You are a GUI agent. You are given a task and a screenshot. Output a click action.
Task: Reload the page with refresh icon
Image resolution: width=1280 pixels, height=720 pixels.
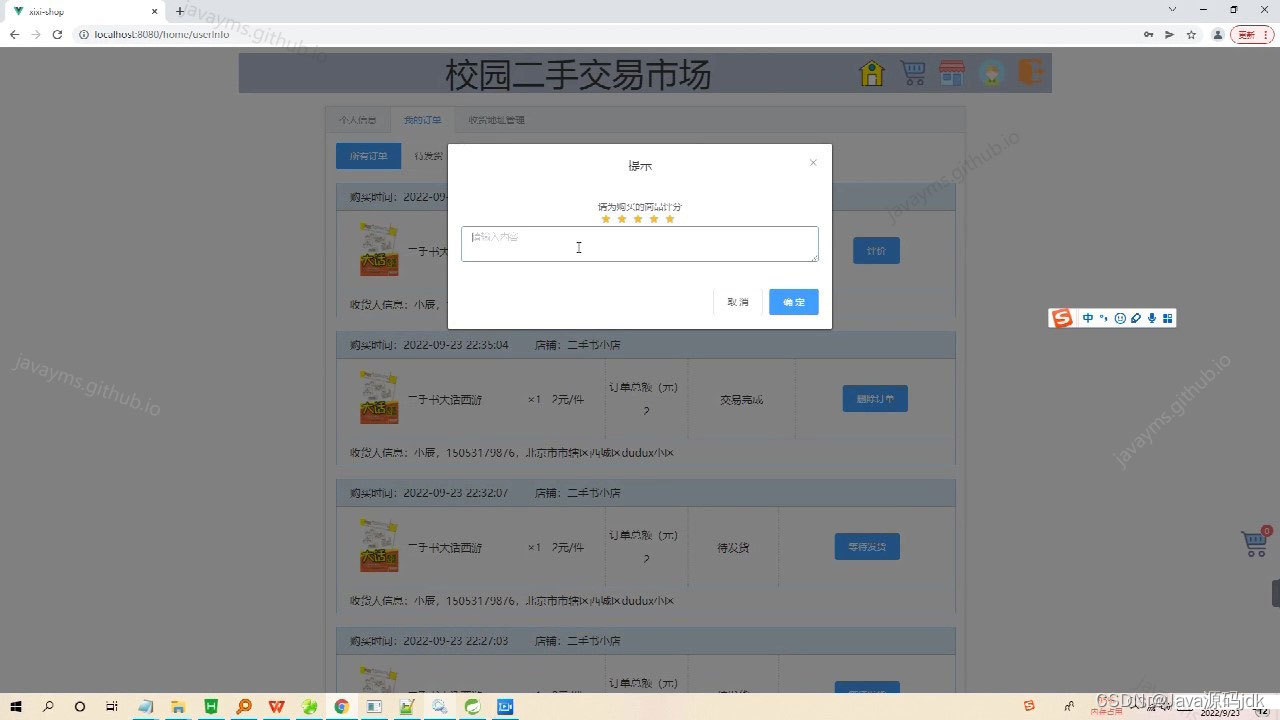pyautogui.click(x=57, y=34)
